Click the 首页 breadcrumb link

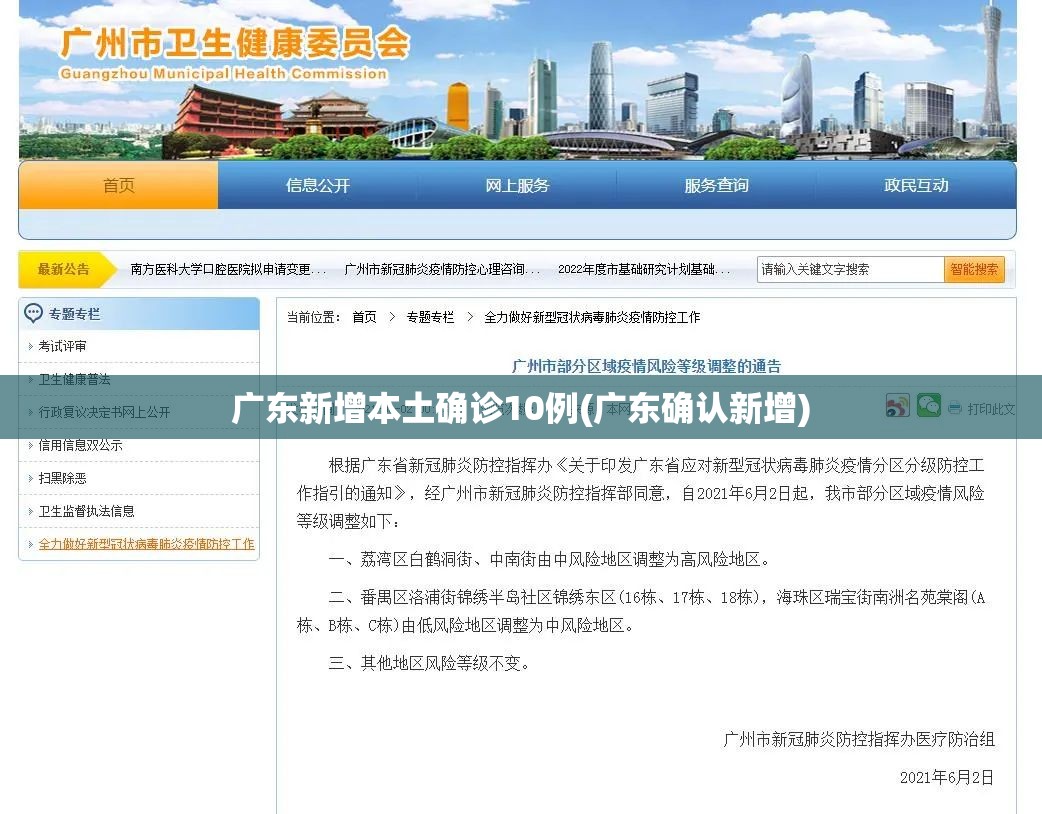click(x=364, y=318)
